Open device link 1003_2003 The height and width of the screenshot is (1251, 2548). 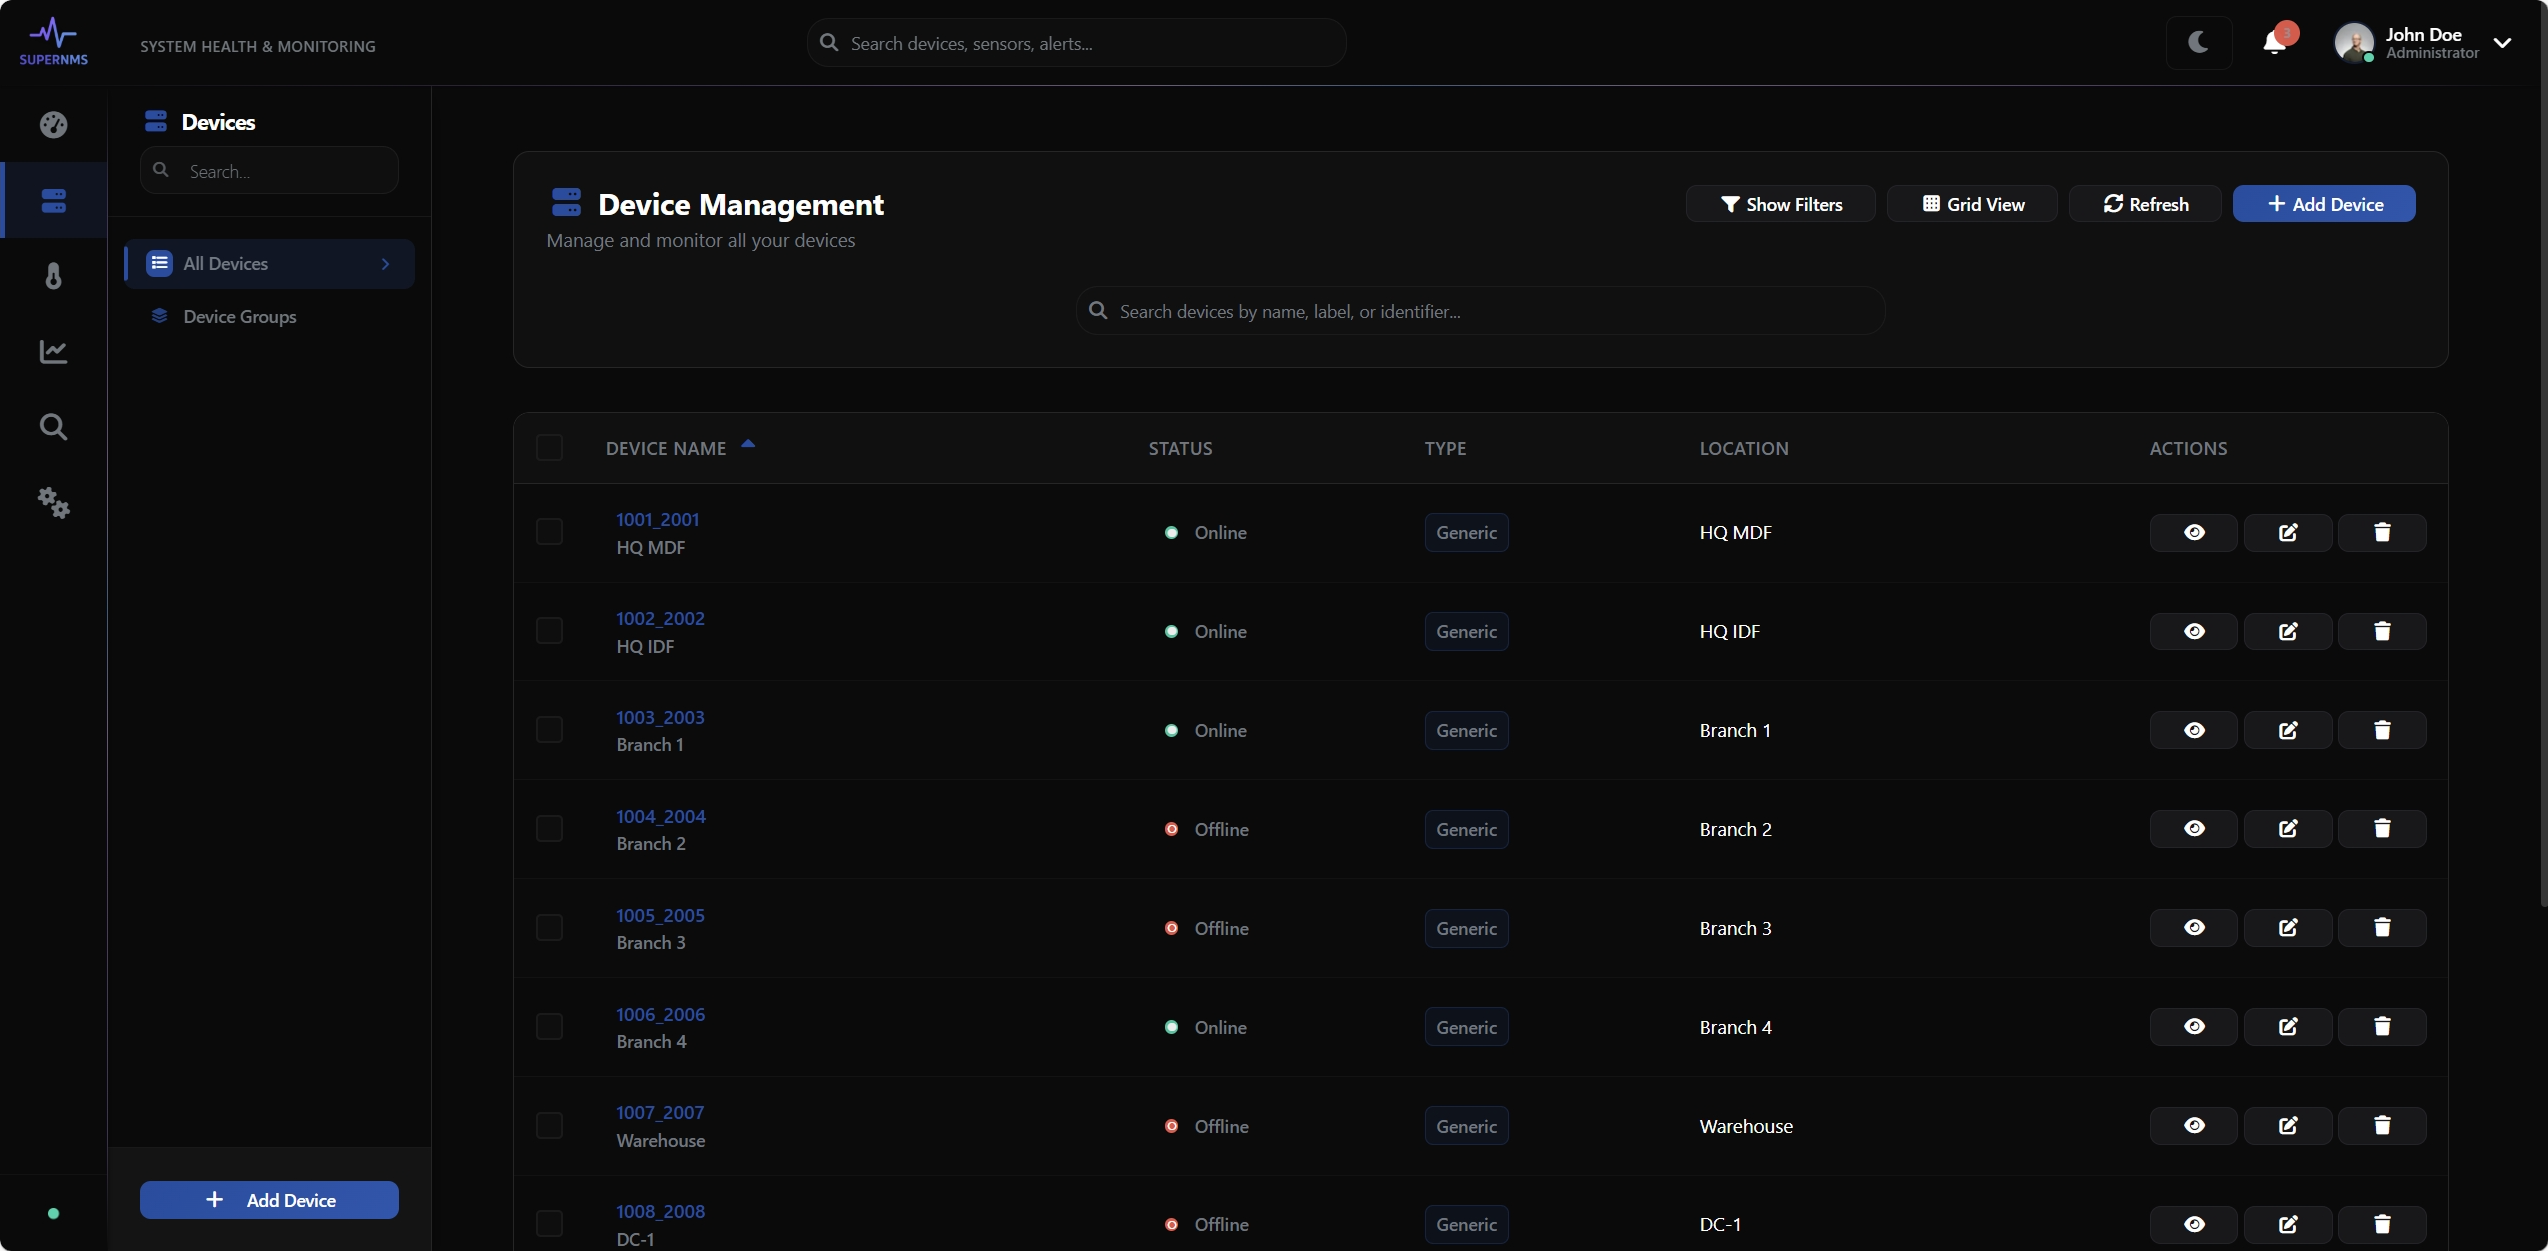pyautogui.click(x=660, y=717)
